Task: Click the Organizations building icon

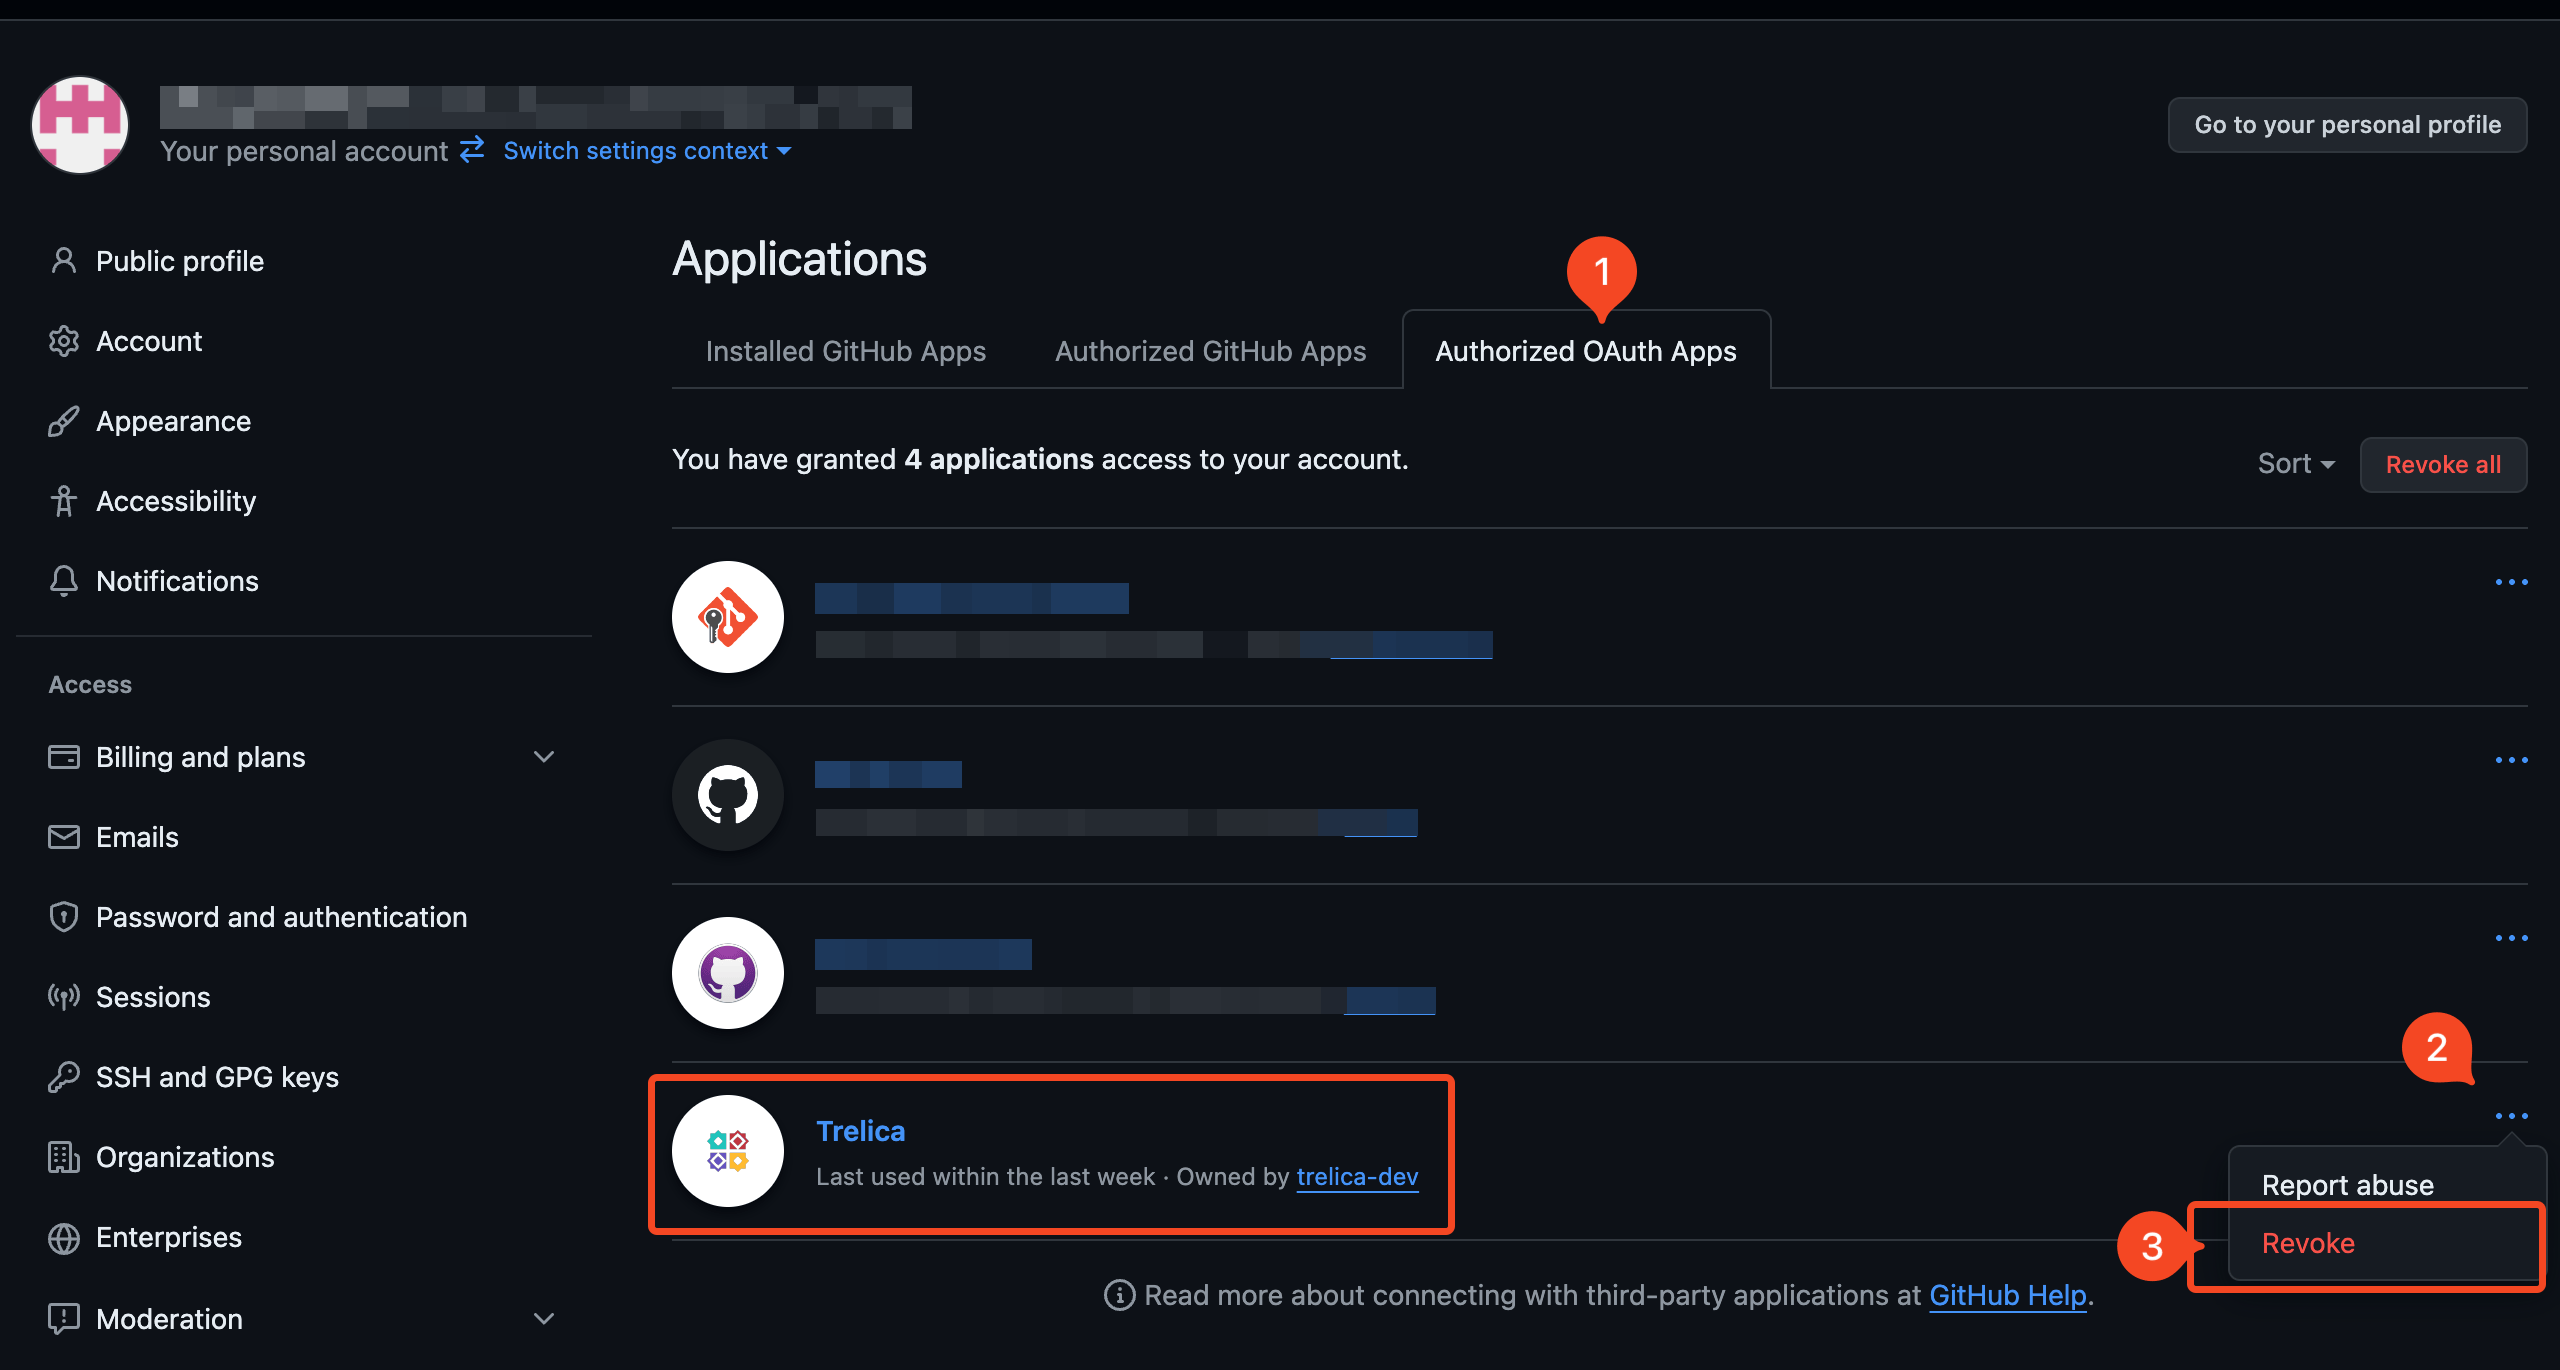Action: 64,1157
